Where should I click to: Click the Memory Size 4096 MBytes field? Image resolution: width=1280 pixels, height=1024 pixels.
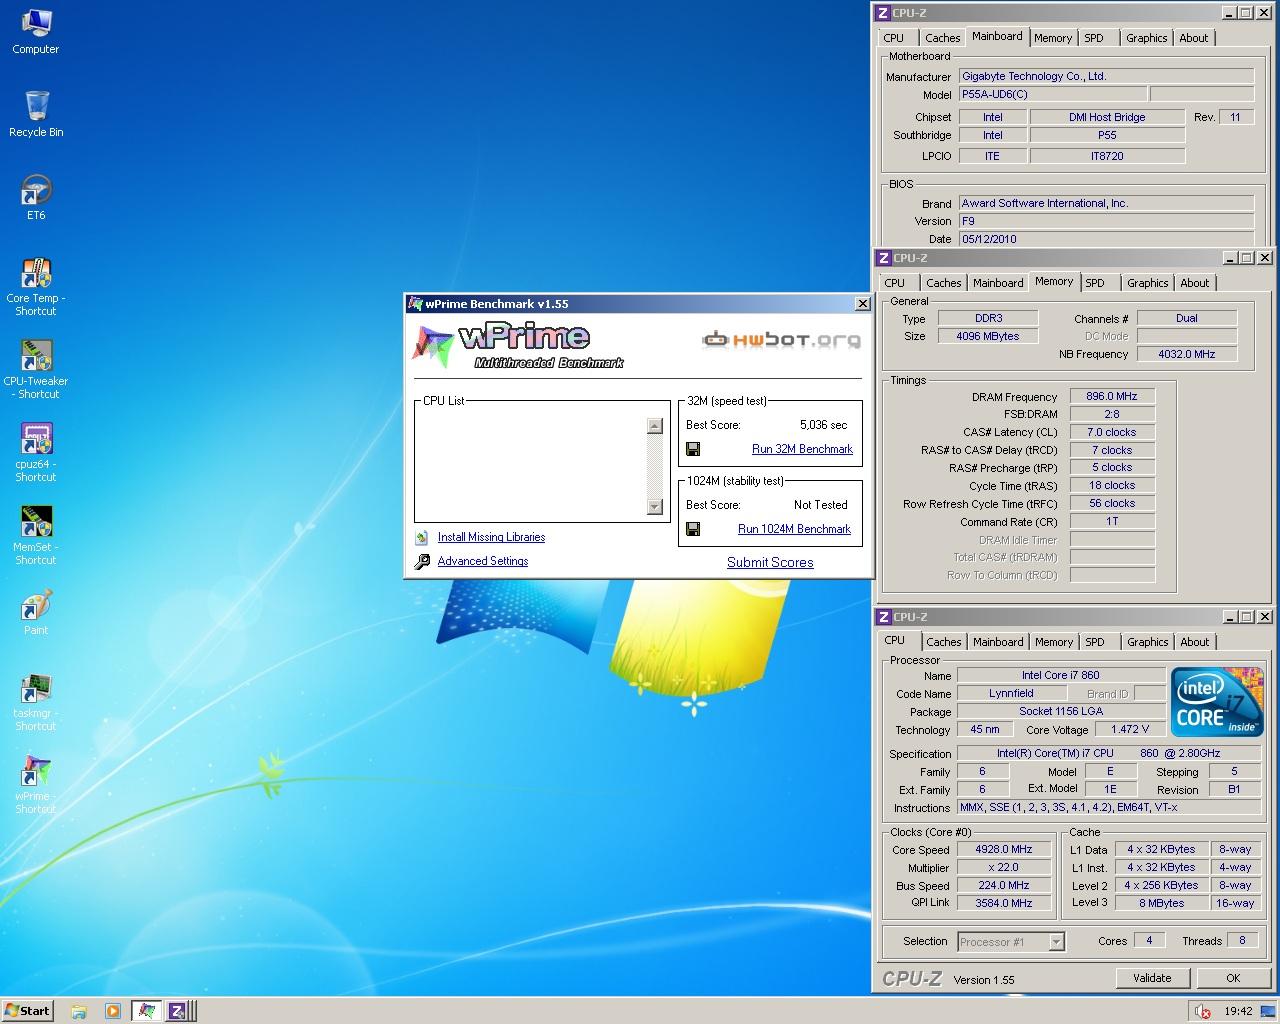tap(988, 336)
